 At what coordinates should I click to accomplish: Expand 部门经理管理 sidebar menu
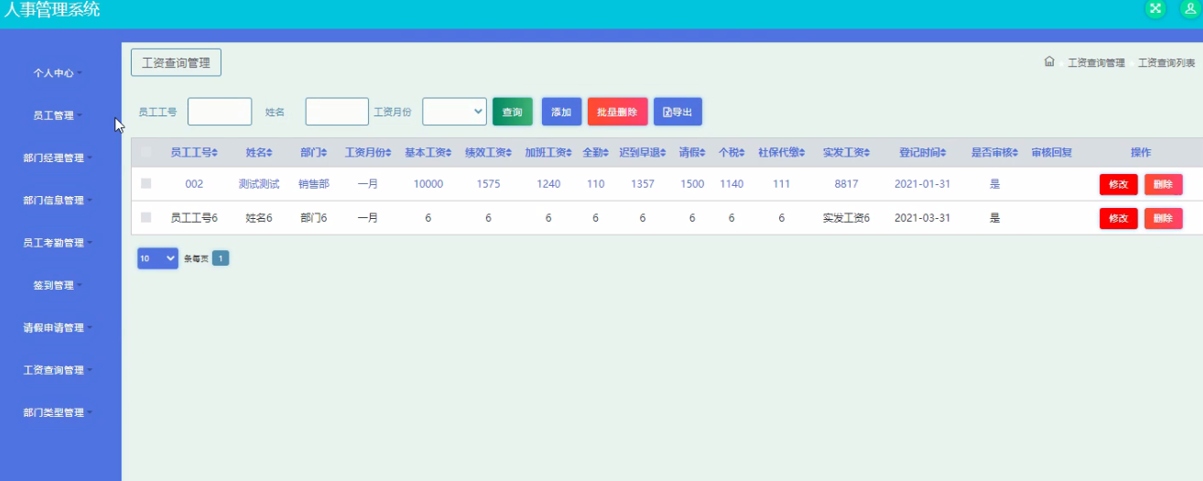pyautogui.click(x=57, y=158)
